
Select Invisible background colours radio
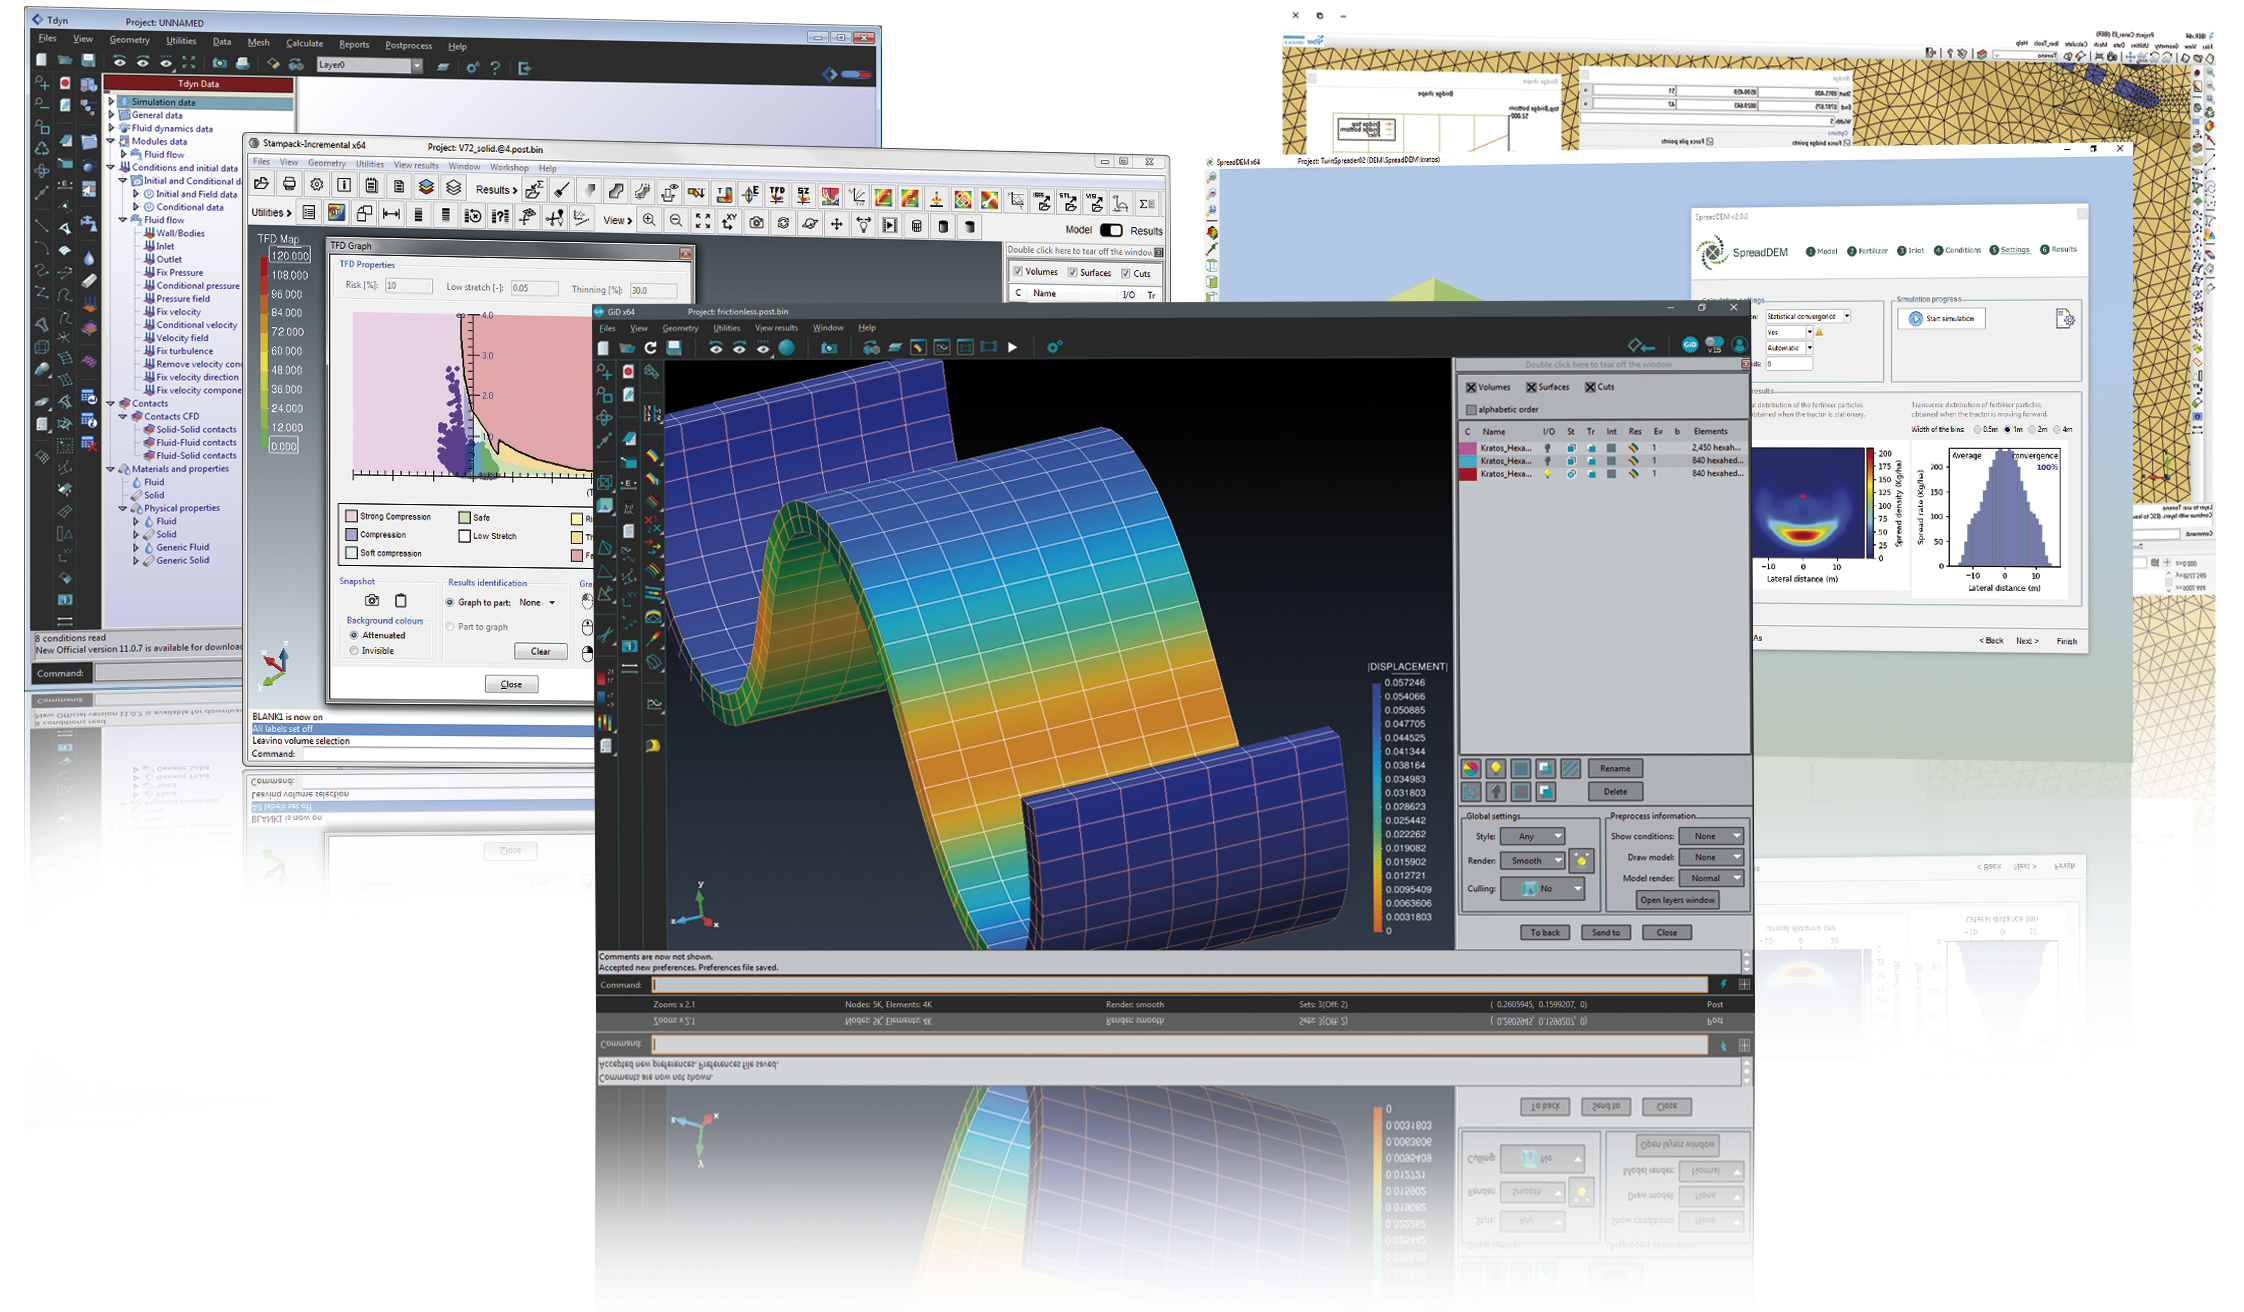(x=354, y=651)
